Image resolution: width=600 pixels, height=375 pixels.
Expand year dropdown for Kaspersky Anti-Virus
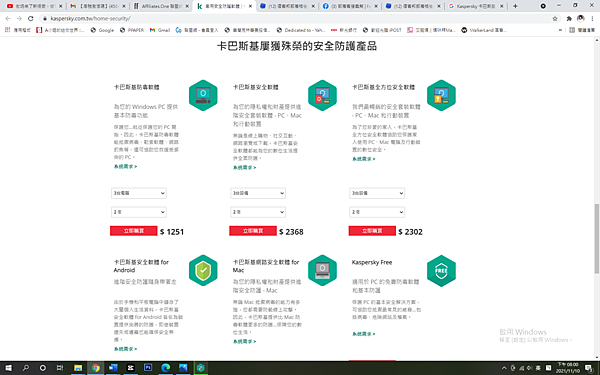139,212
